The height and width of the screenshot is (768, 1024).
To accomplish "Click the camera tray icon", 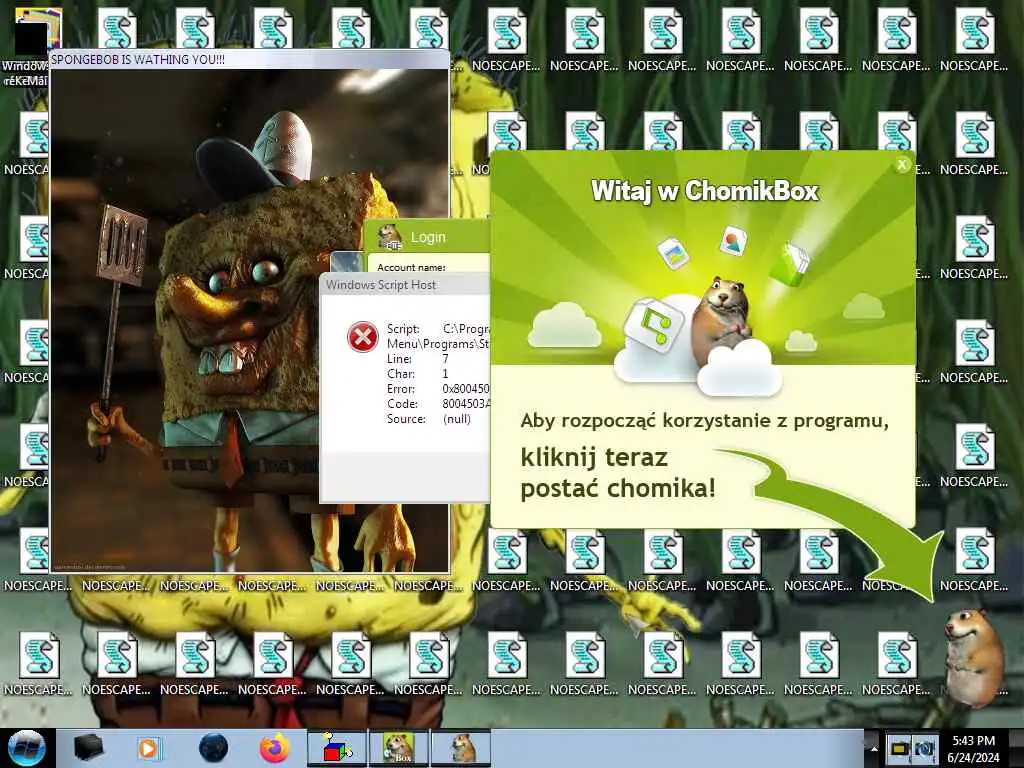I will (x=925, y=748).
